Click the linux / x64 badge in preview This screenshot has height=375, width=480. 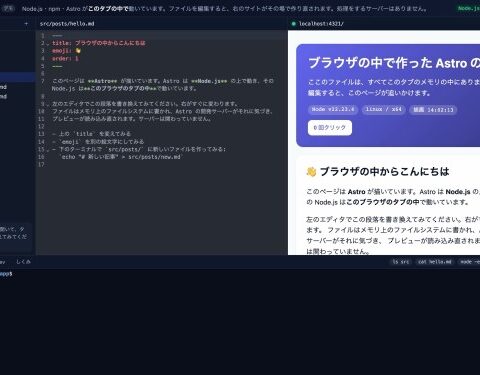[x=384, y=109]
